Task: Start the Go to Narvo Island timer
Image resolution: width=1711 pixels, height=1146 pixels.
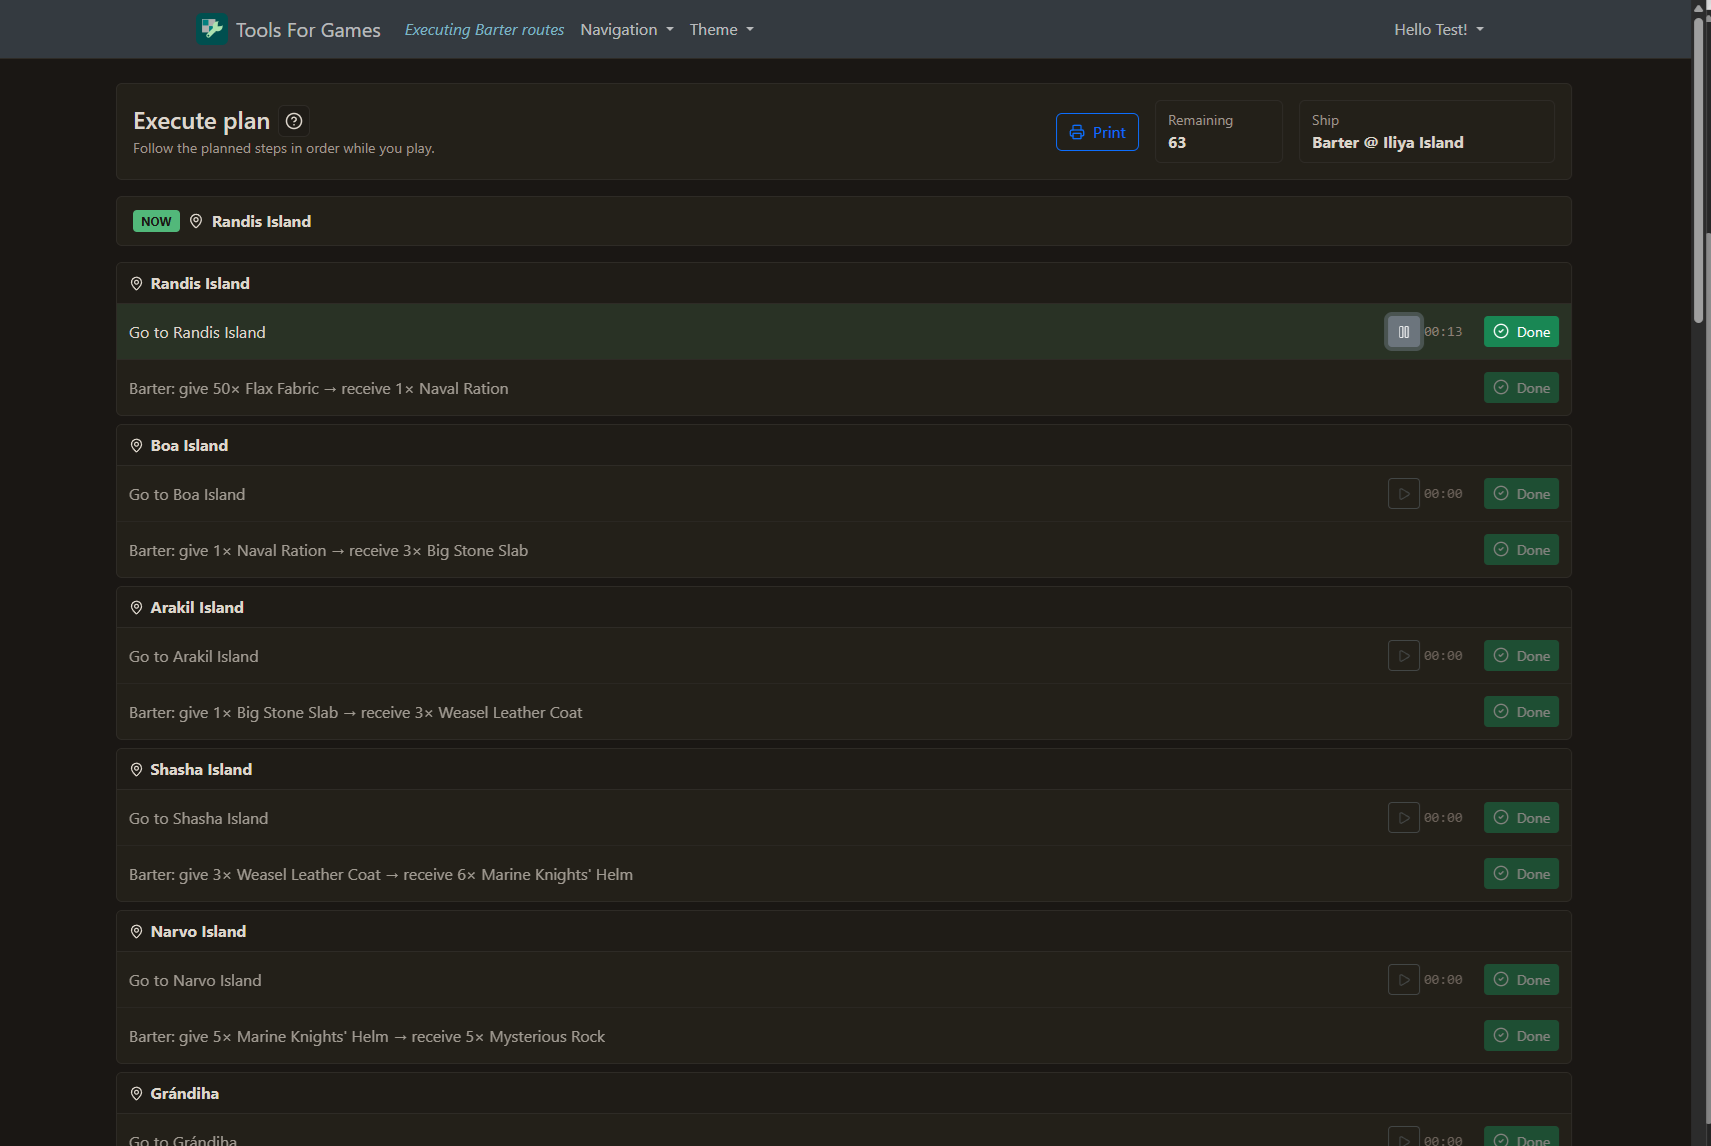Action: [x=1404, y=980]
